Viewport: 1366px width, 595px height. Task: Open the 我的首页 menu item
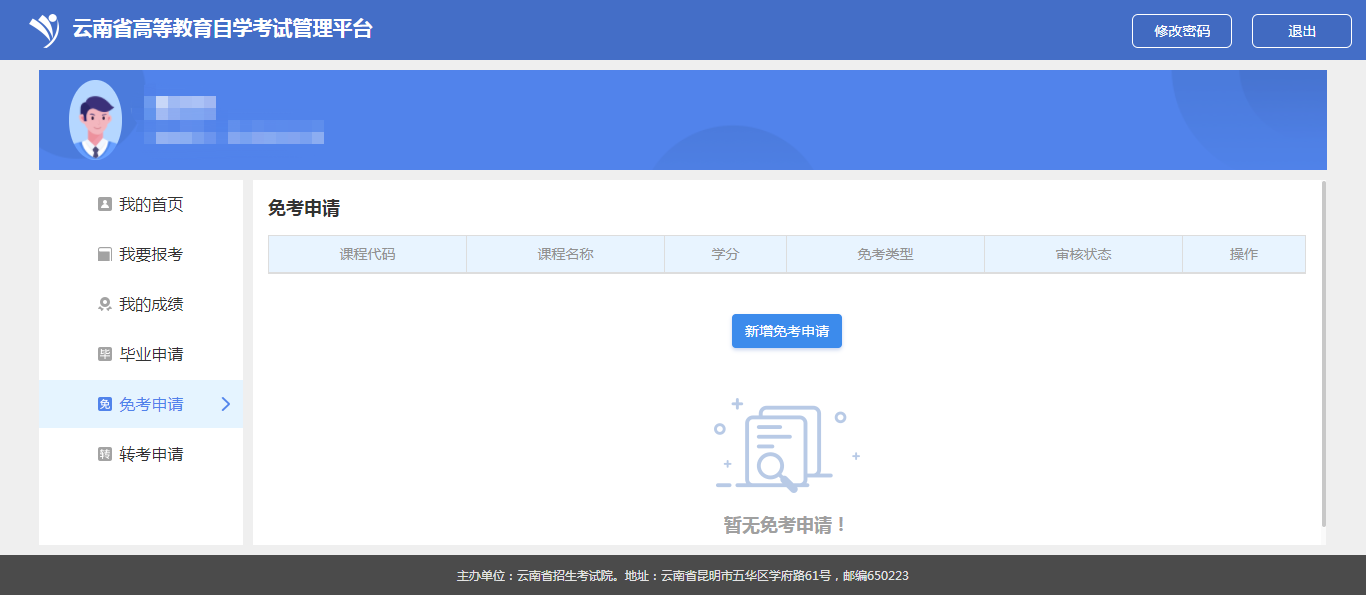click(x=151, y=205)
